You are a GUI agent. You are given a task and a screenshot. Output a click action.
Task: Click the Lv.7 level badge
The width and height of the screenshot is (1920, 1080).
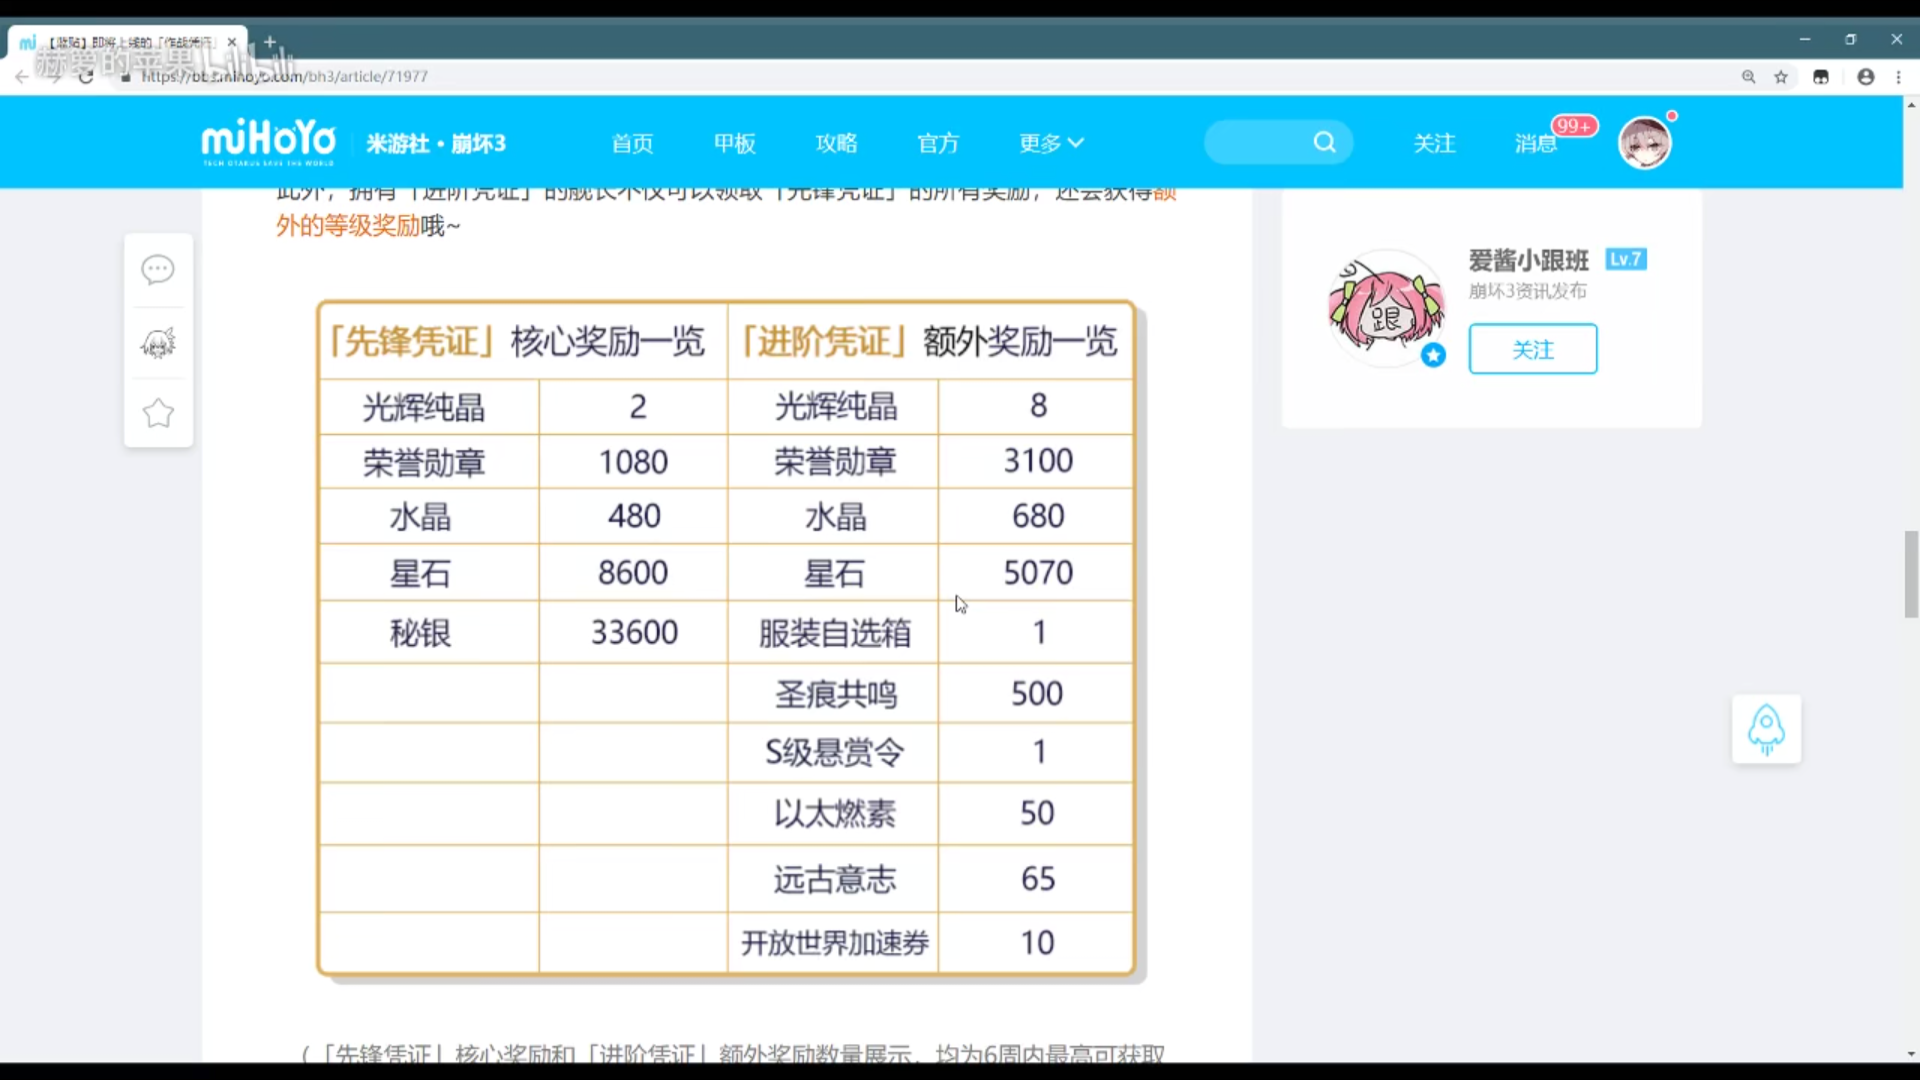(x=1626, y=259)
